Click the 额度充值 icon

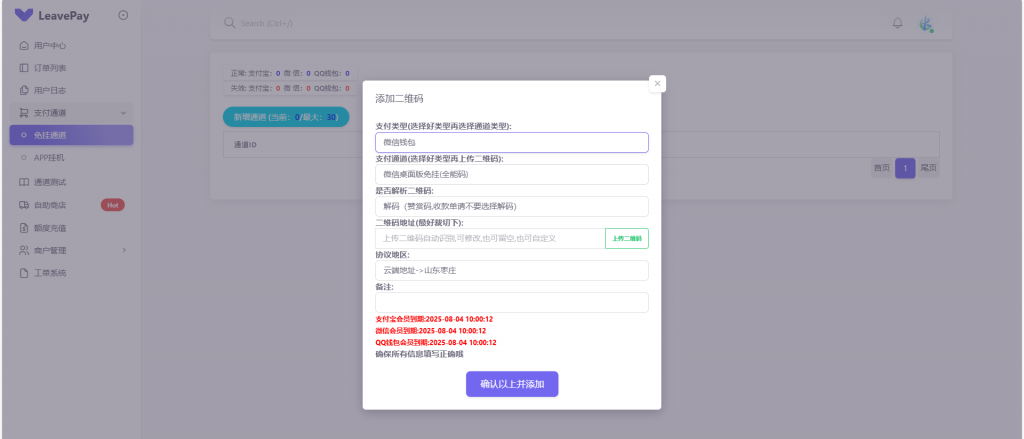point(24,228)
